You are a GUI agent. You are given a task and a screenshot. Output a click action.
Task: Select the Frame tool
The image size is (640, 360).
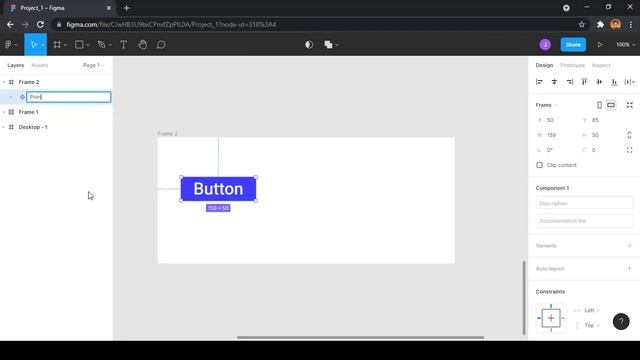pyautogui.click(x=57, y=44)
